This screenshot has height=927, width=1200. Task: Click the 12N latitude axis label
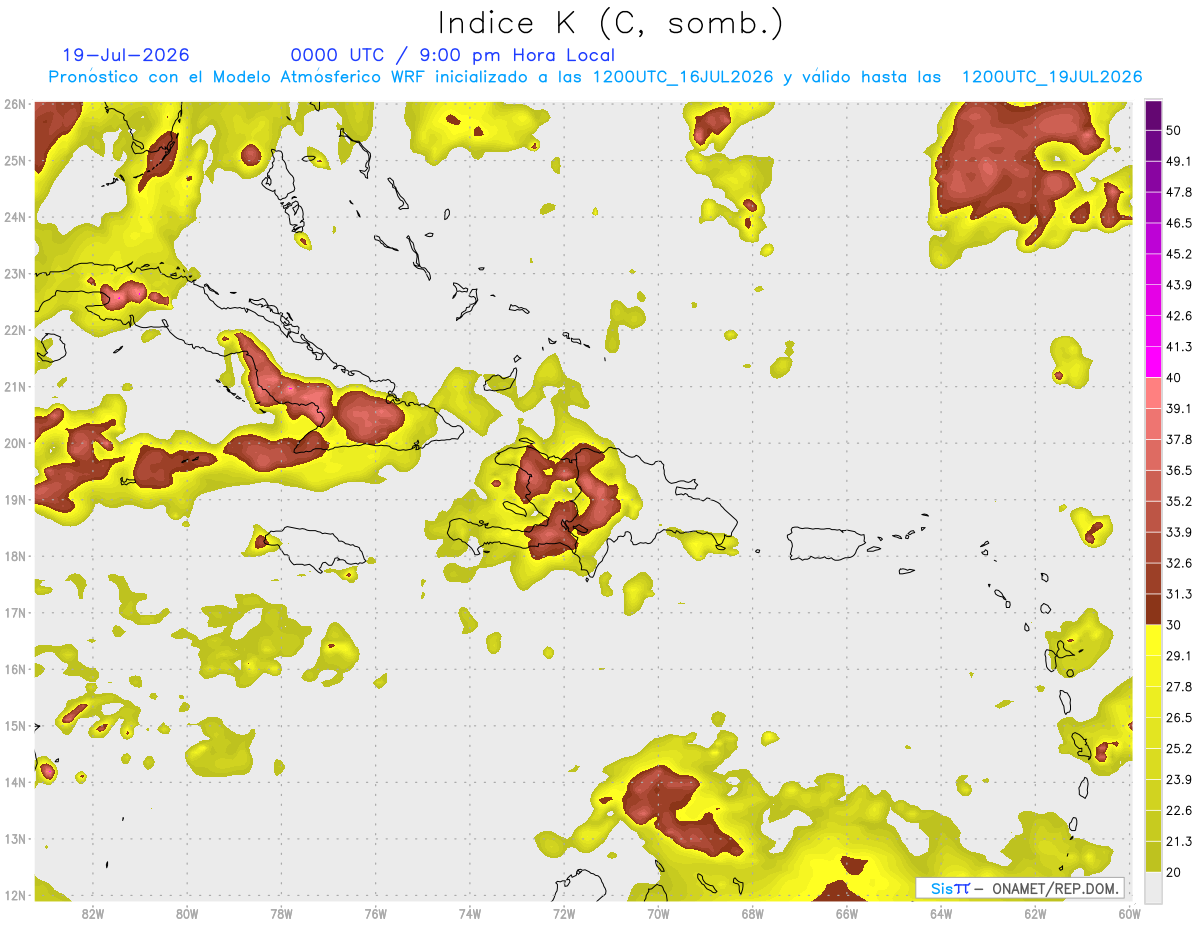click(x=14, y=895)
